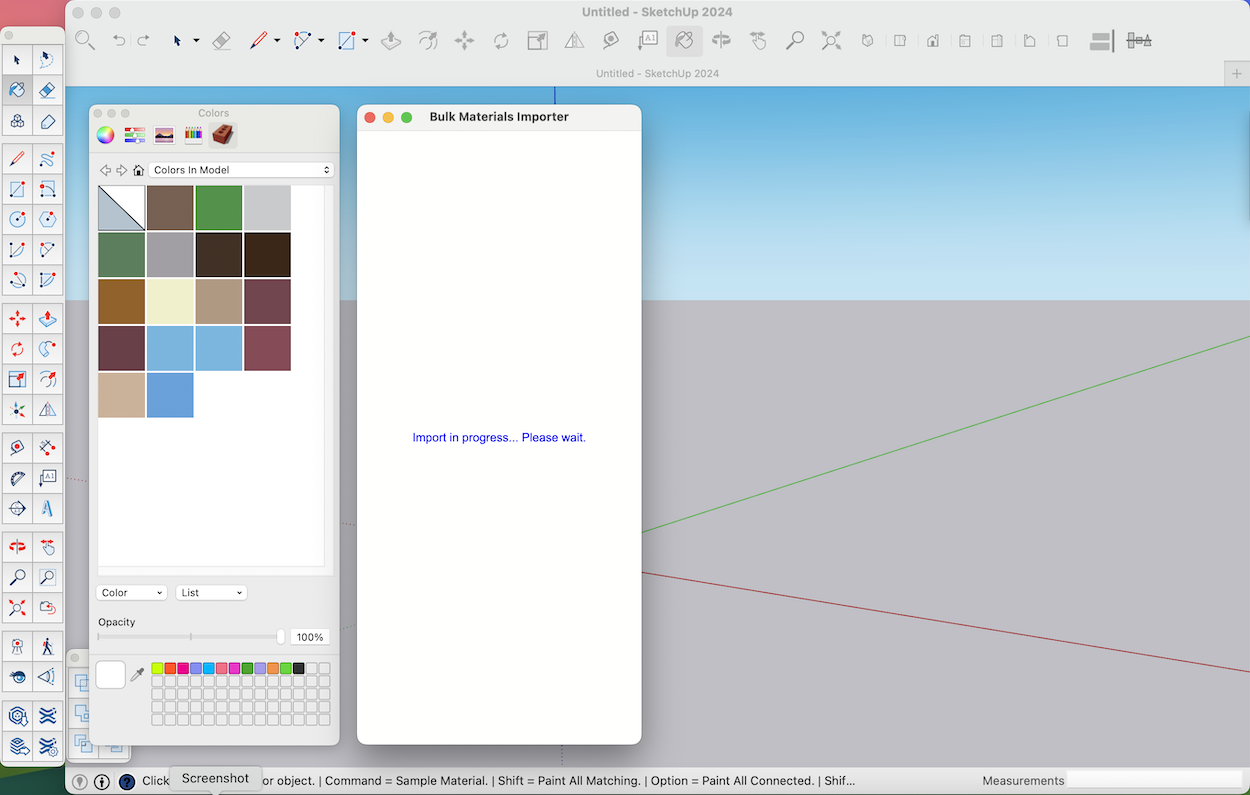
Task: Select the light blue color swatch
Action: point(170,347)
